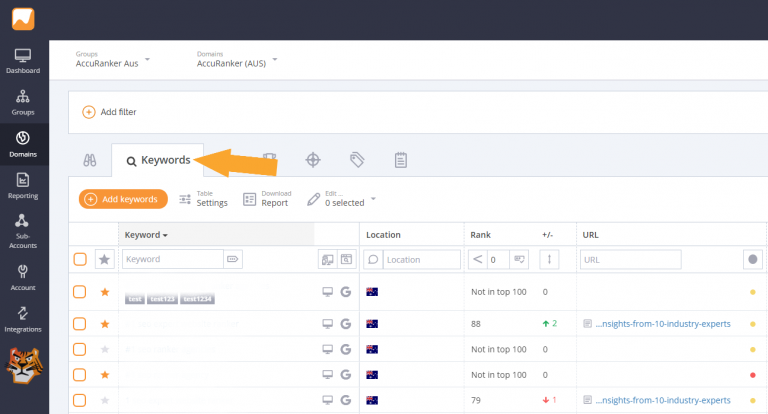Viewport: 768px width, 414px height.
Task: Select the Keywords tab
Action: pos(158,160)
